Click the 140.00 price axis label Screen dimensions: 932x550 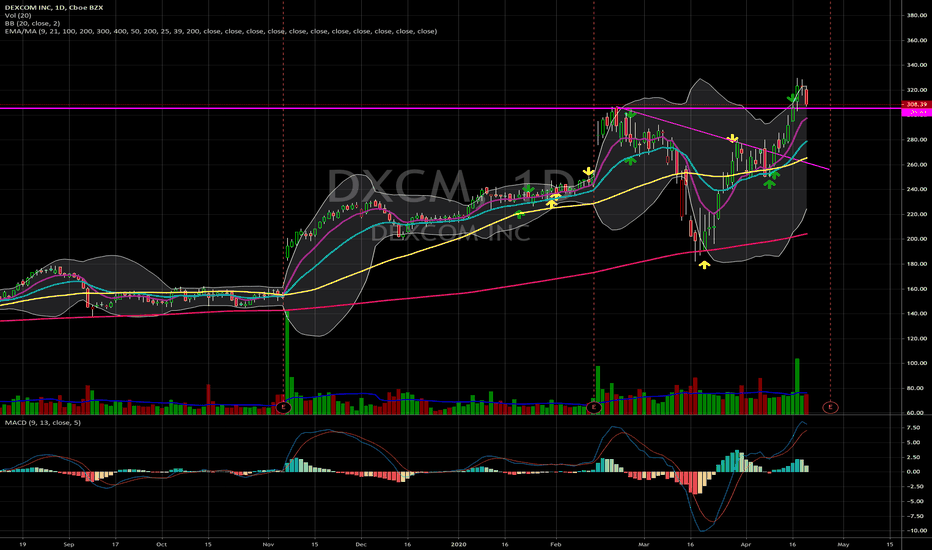click(x=917, y=313)
